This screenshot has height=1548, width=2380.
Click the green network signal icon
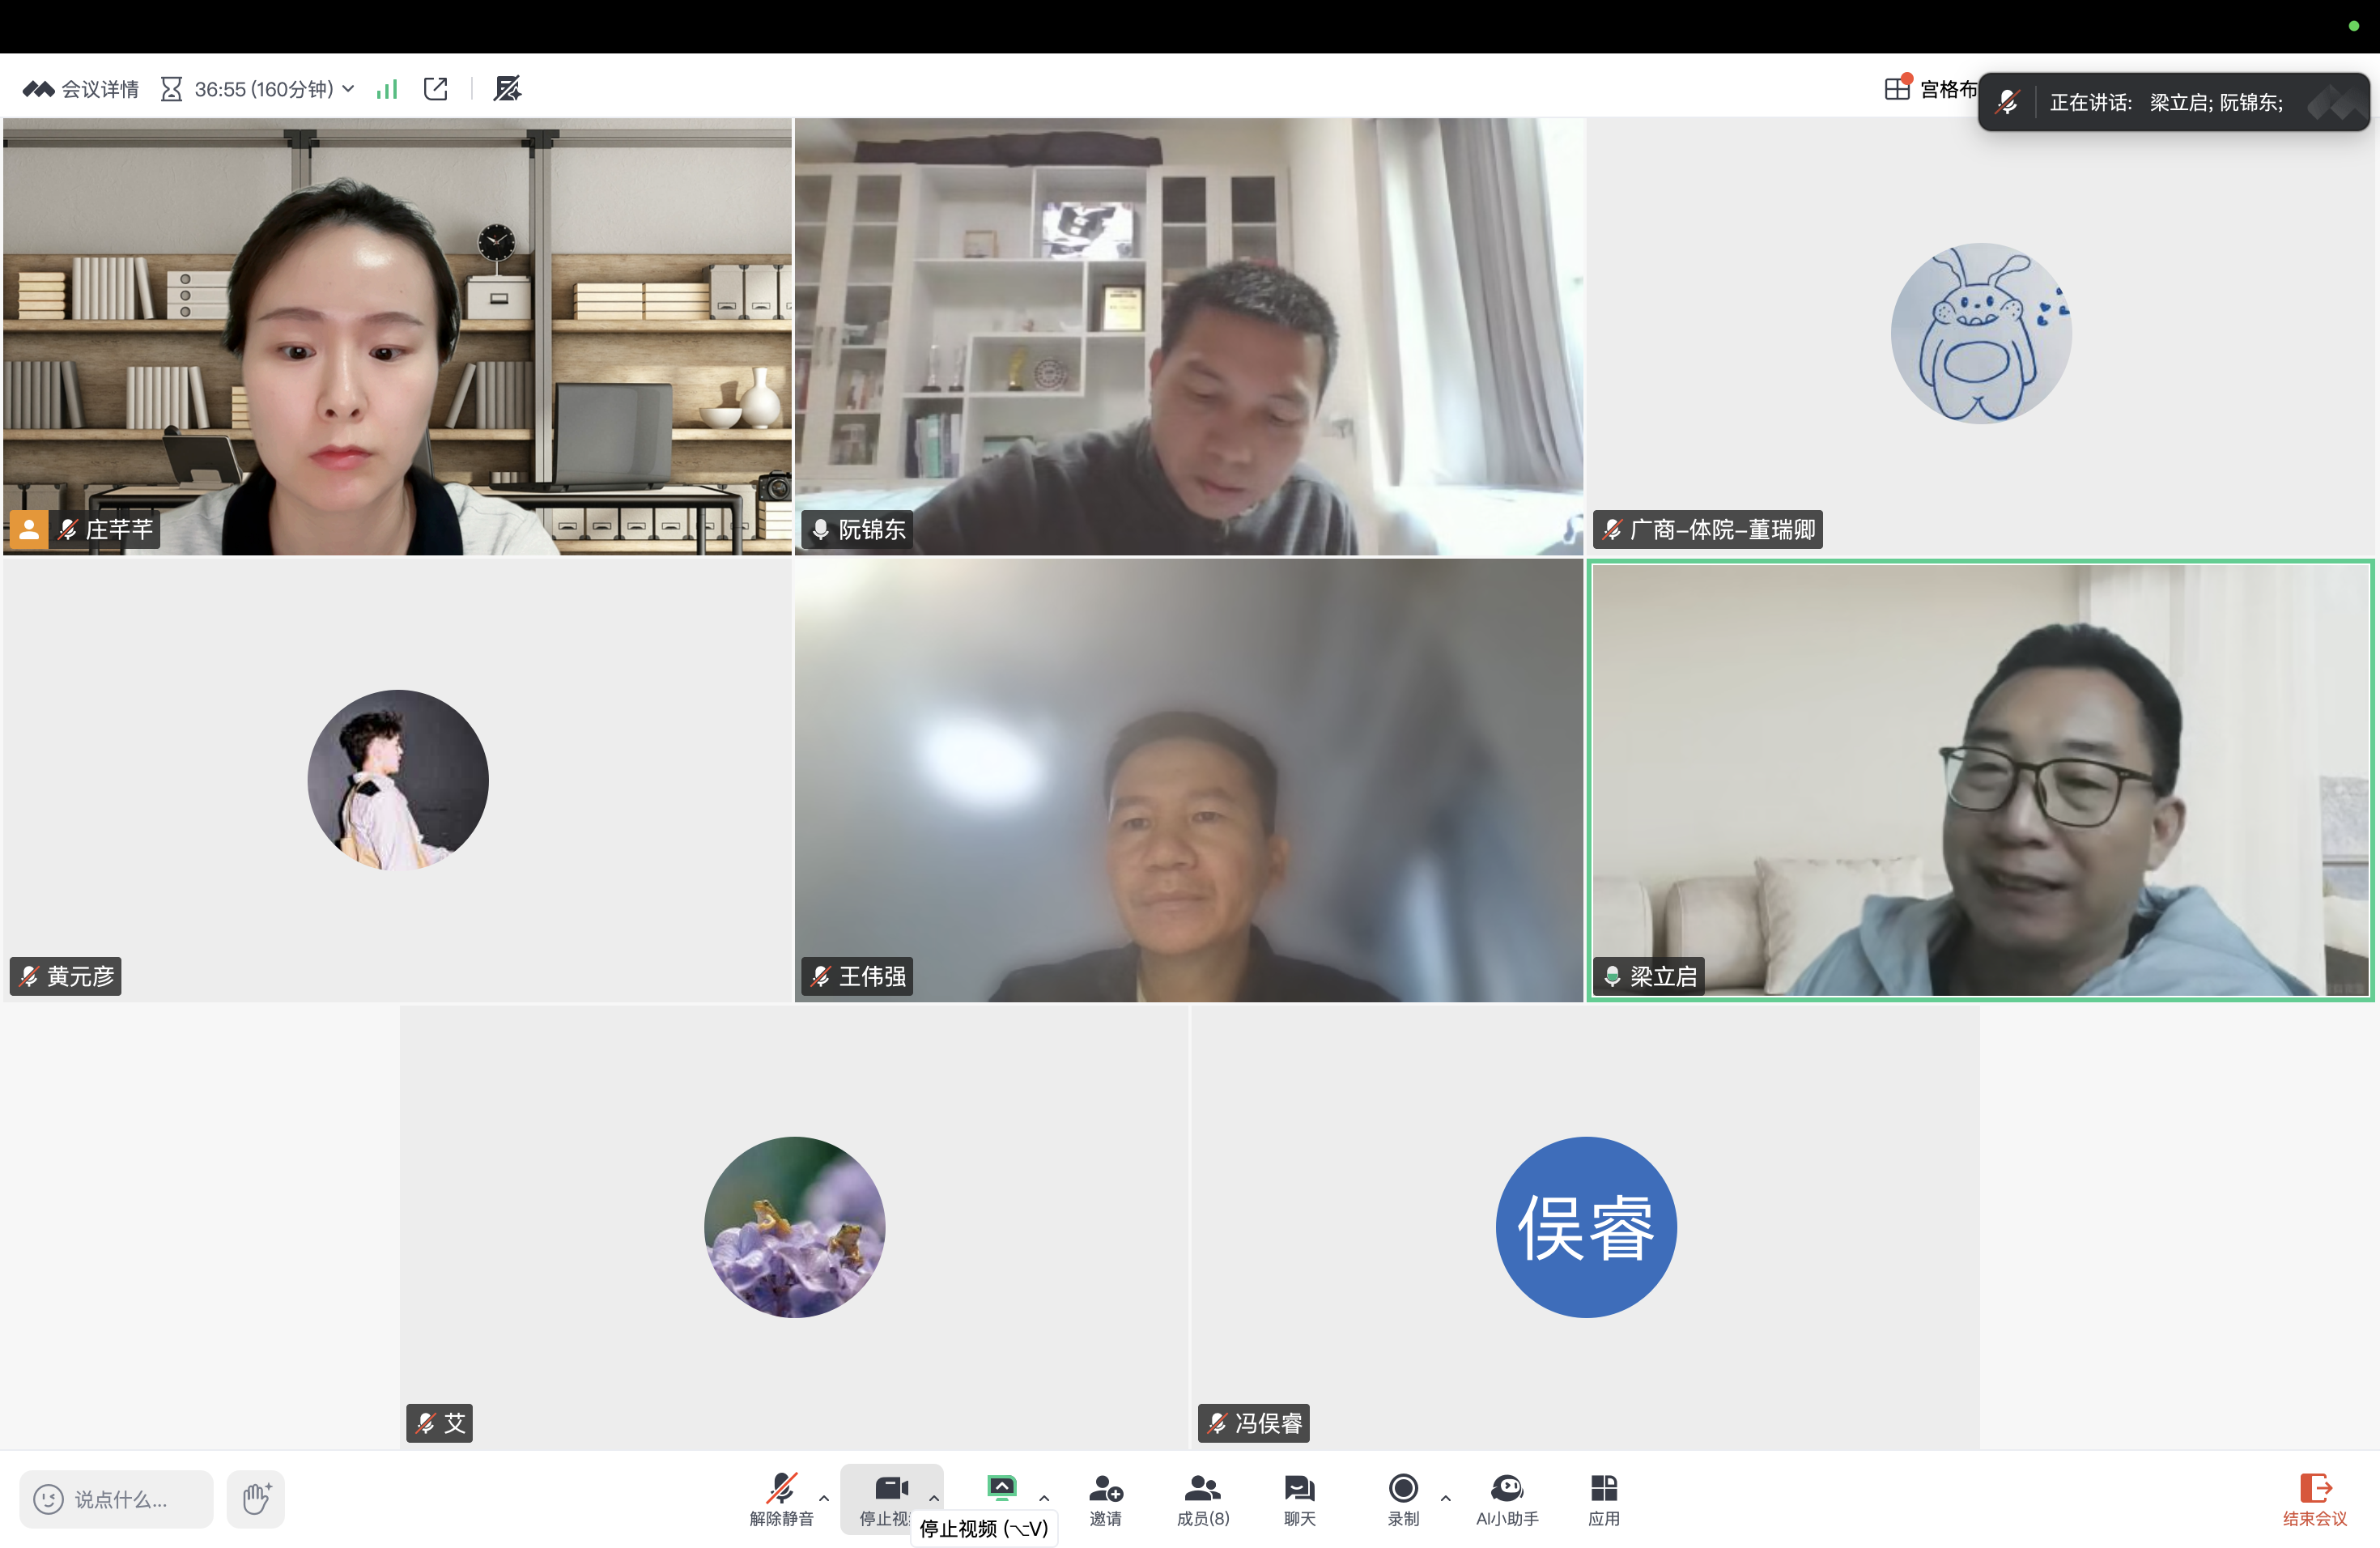coord(387,89)
